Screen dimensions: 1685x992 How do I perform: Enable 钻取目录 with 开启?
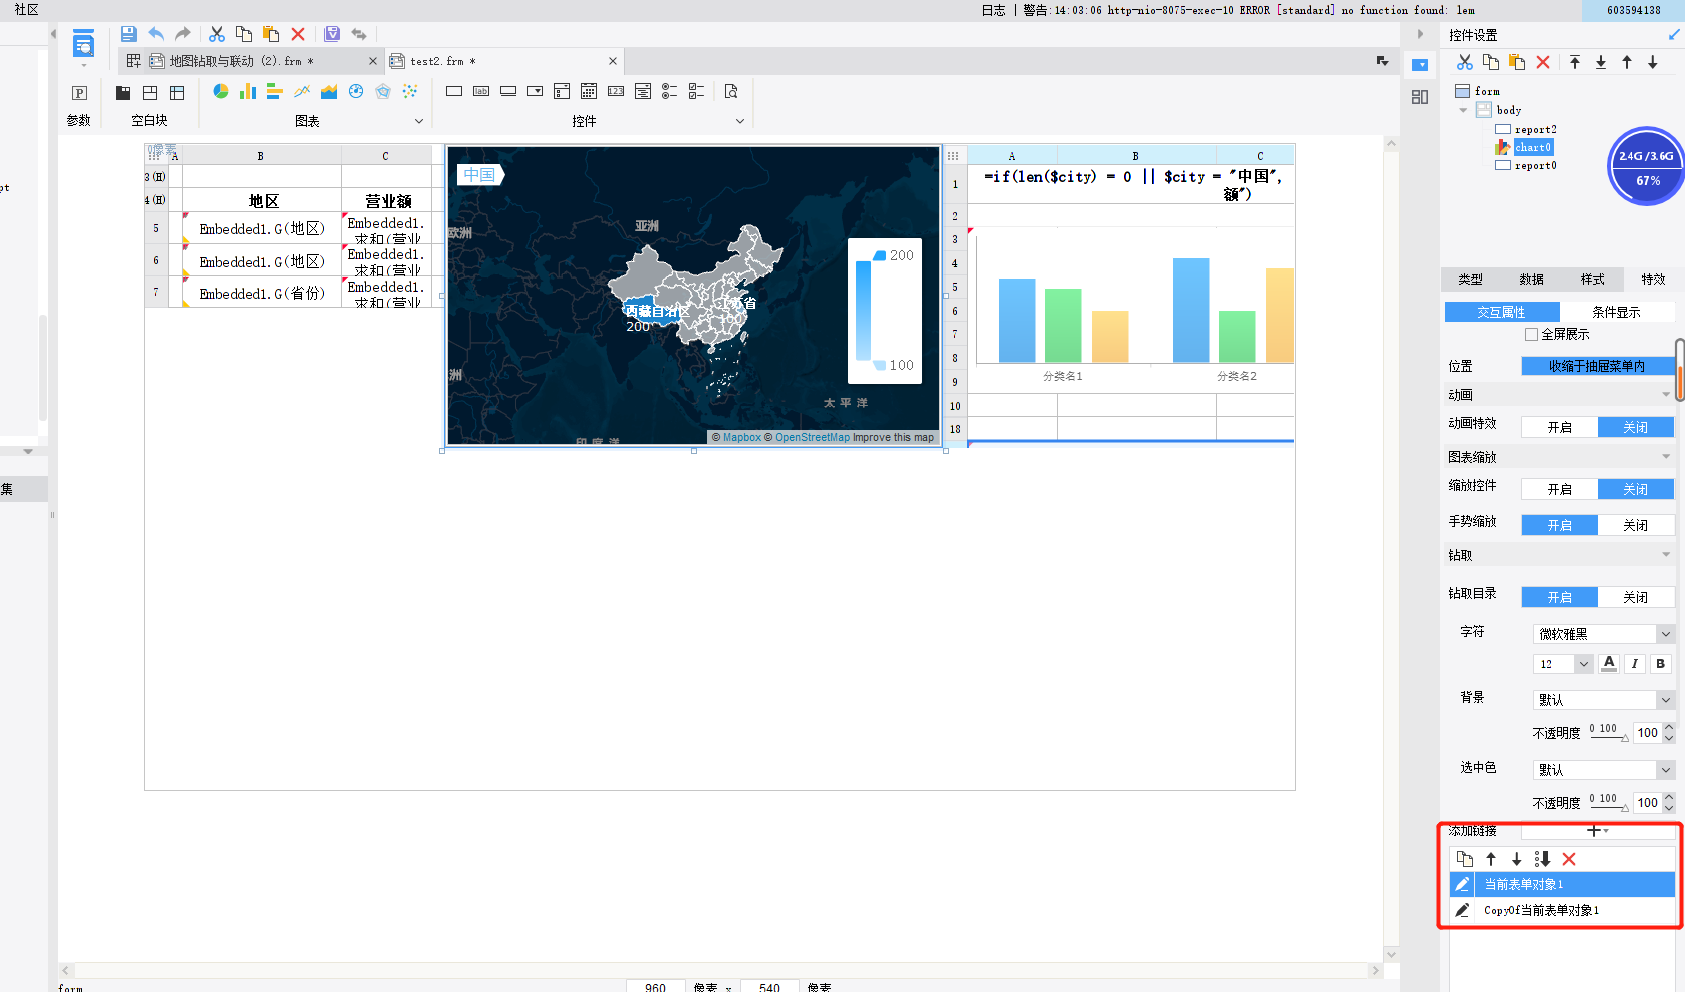click(1560, 597)
